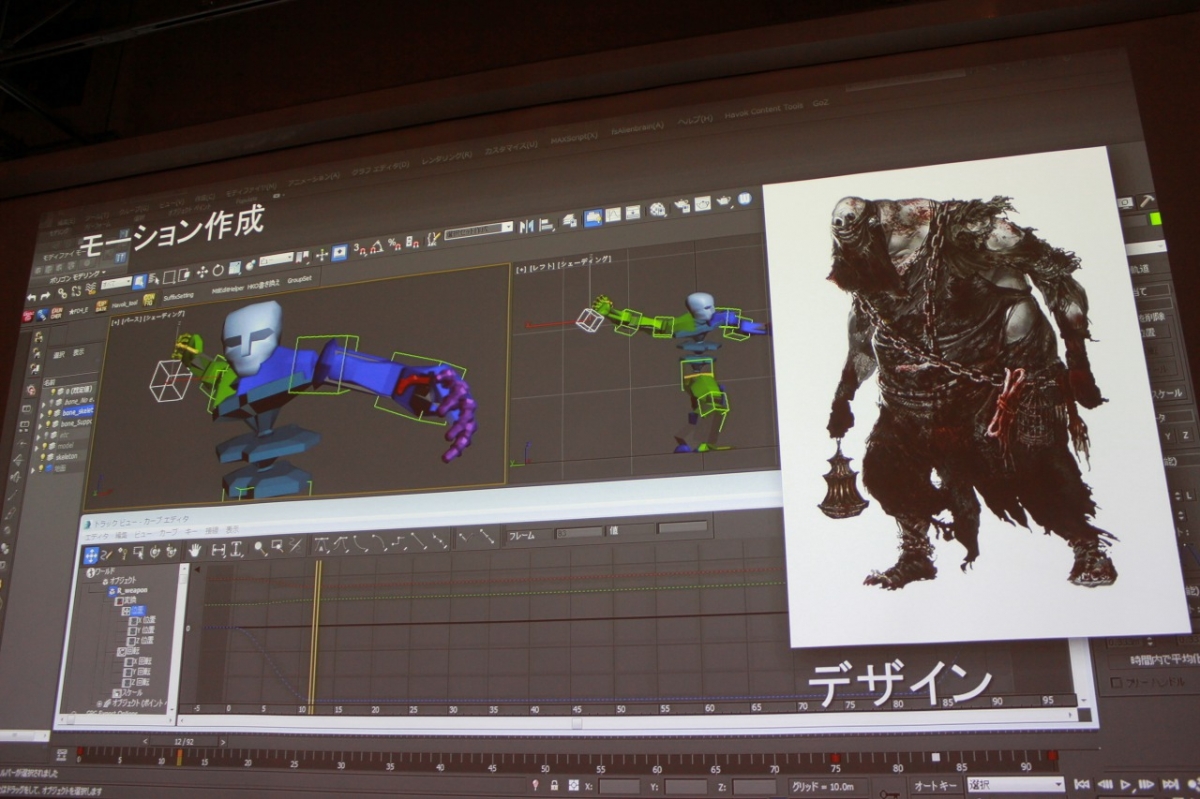Click the Redo arrow in main toolbar
The width and height of the screenshot is (1200, 799).
click(45, 296)
